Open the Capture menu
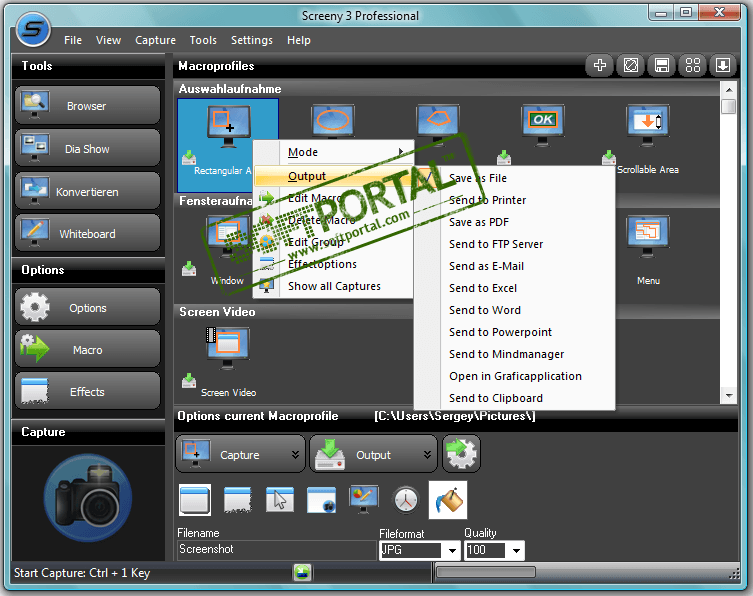The height and width of the screenshot is (596, 753). click(155, 40)
